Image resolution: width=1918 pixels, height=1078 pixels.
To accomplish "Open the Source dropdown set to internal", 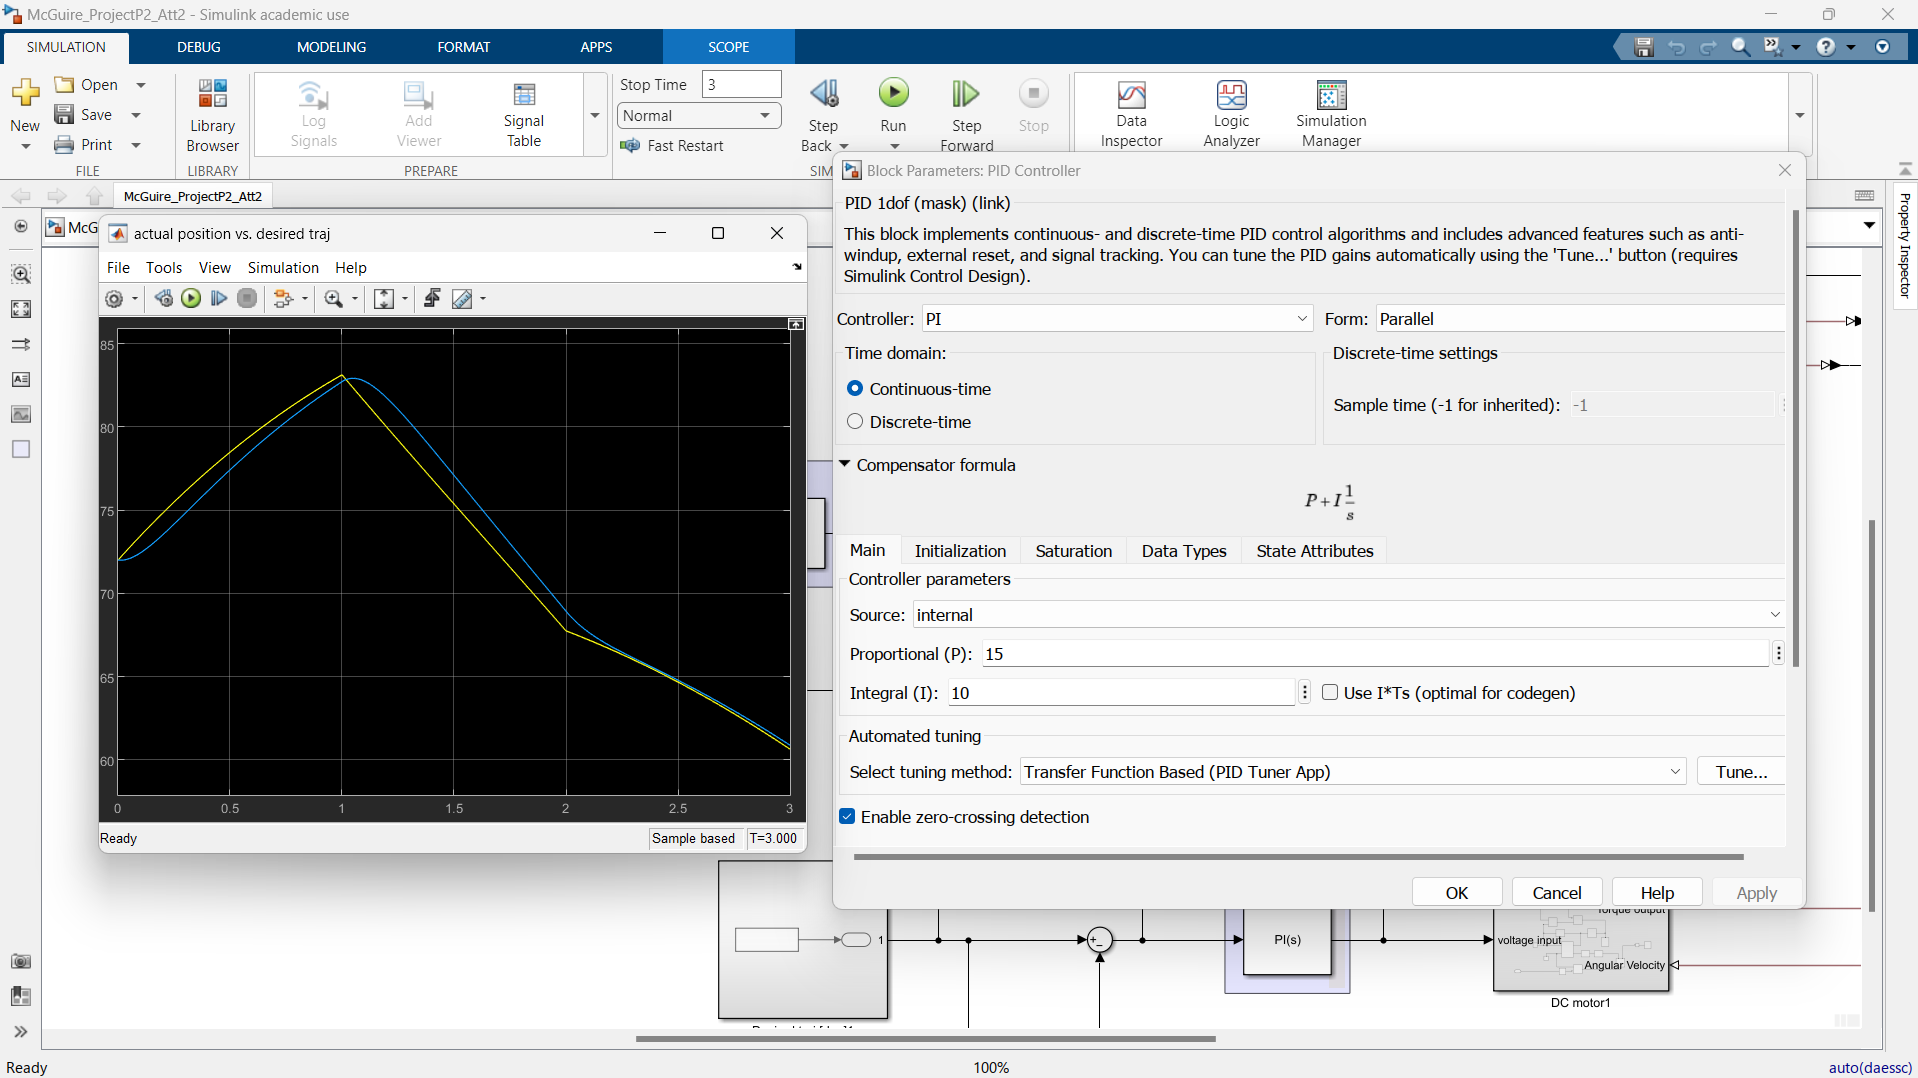I will coord(1349,615).
